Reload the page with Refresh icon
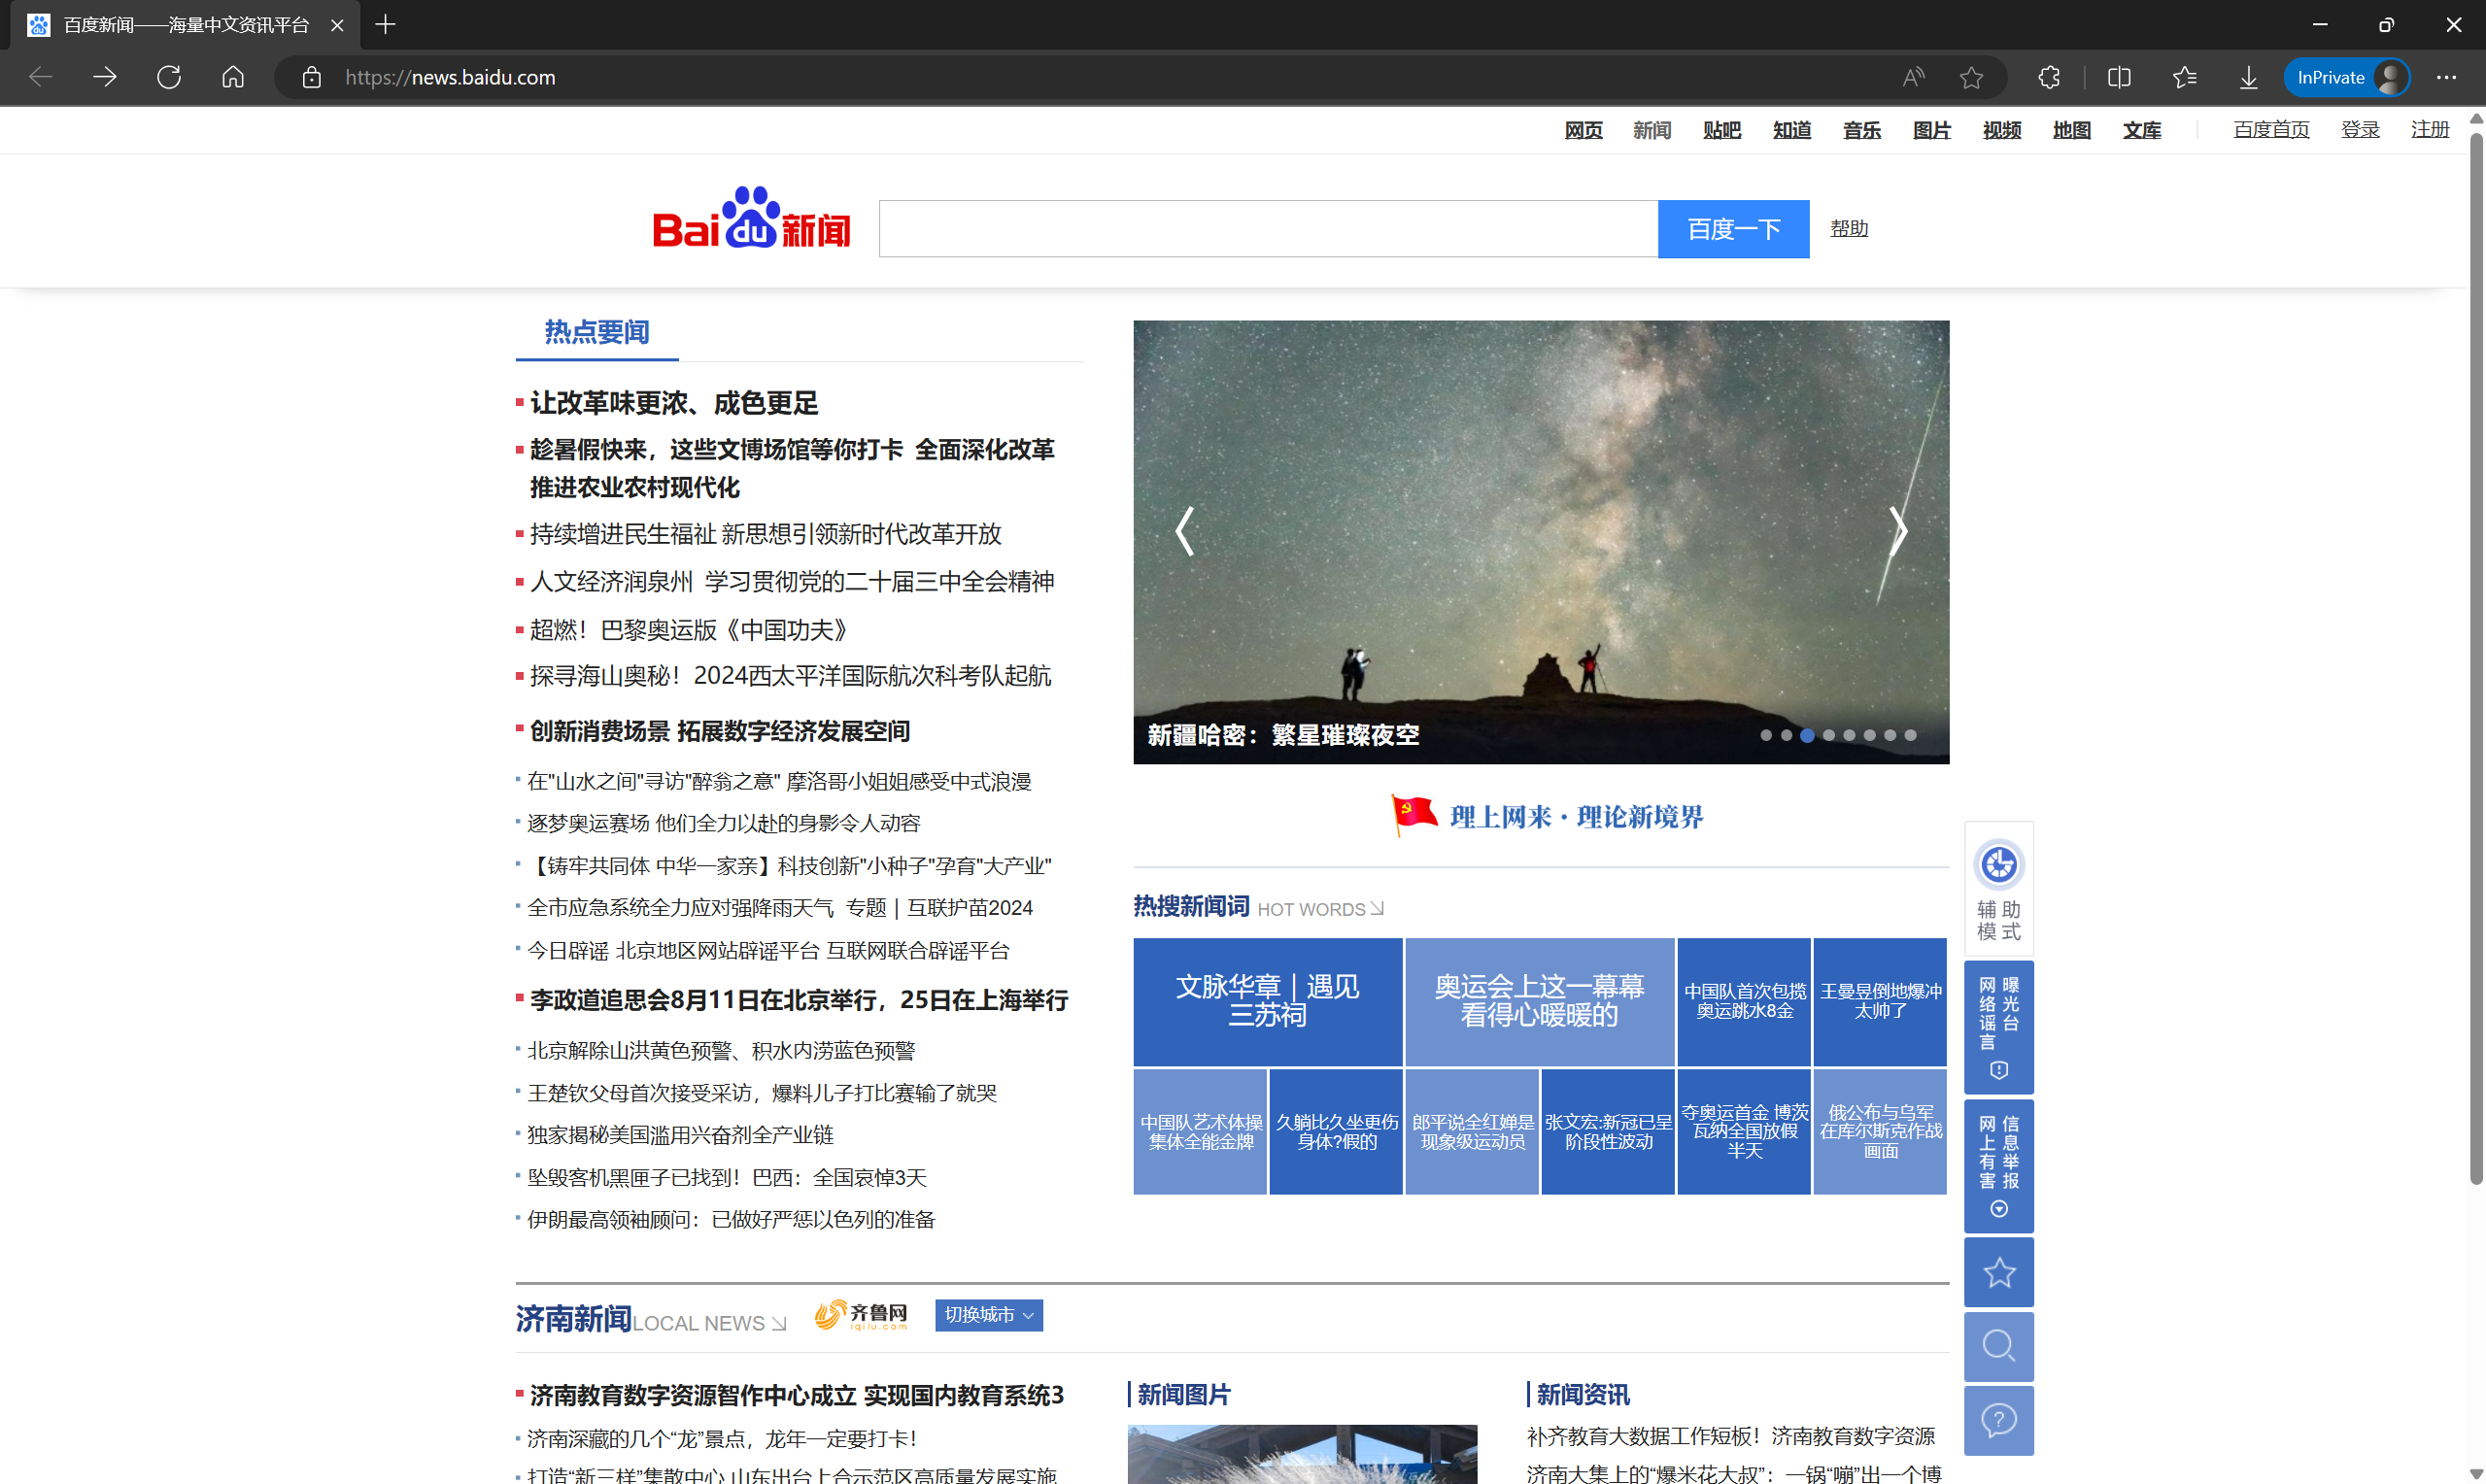Screen dimensions: 2486x1484 point(169,77)
